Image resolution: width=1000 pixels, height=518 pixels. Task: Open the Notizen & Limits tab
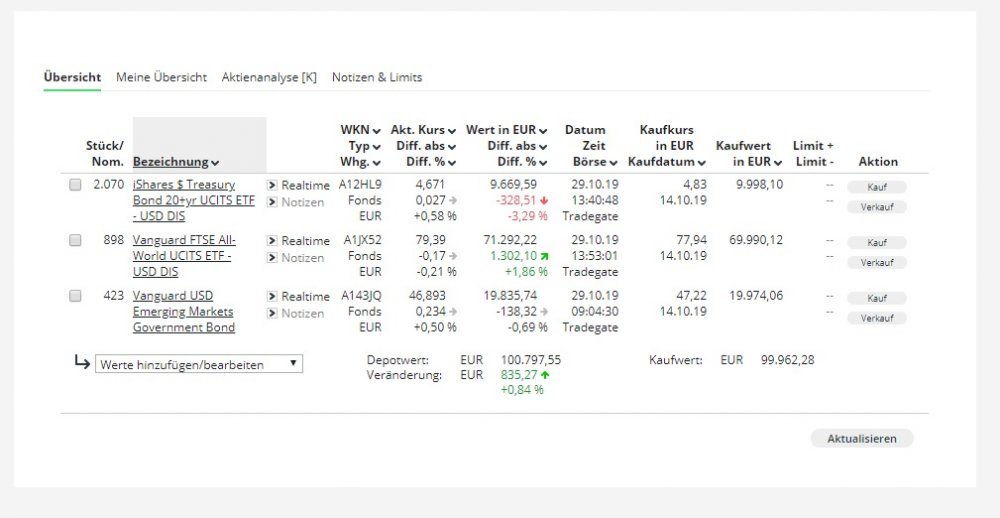coord(377,77)
